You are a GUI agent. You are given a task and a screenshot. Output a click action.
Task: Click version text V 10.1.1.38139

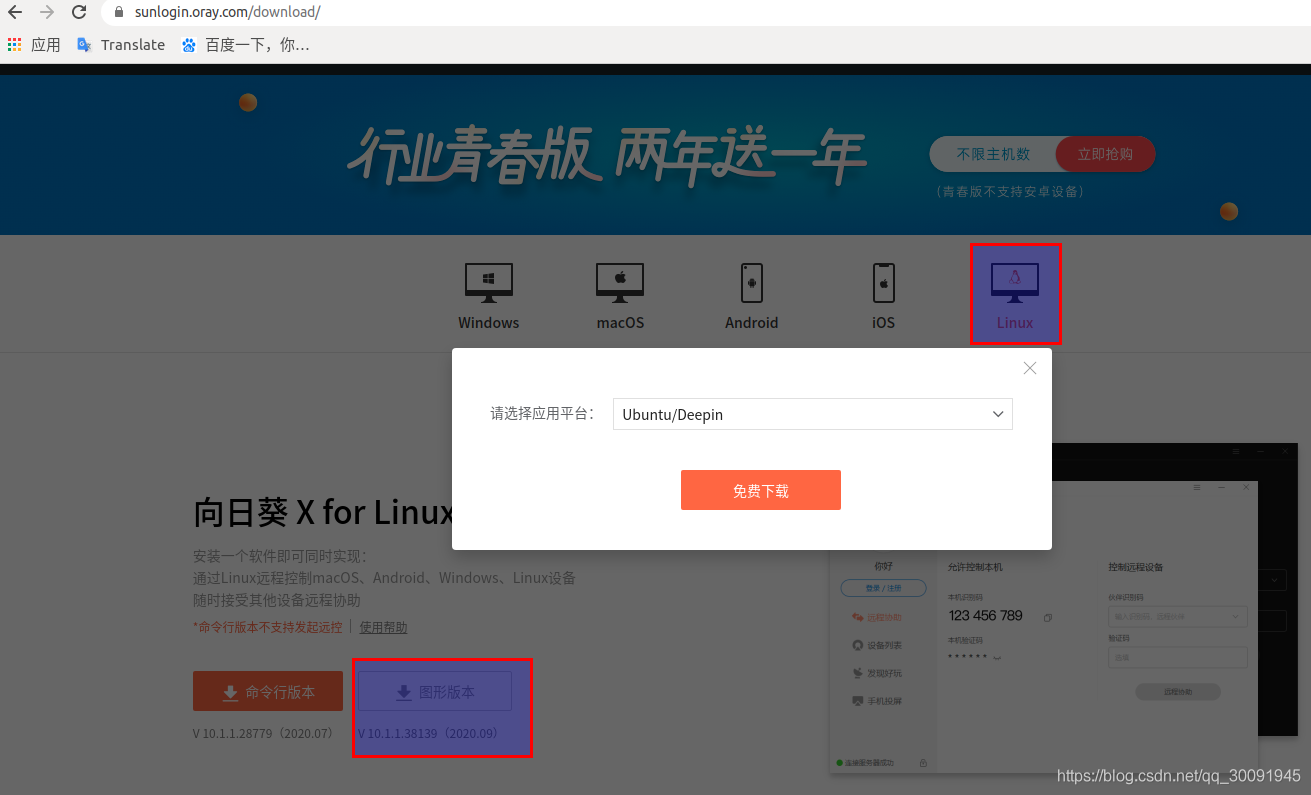click(x=428, y=733)
